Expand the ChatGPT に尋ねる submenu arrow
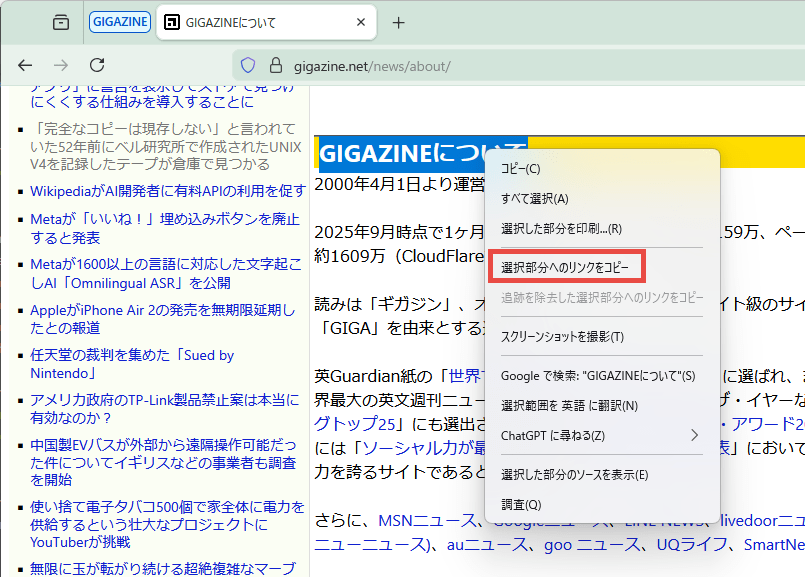805x577 pixels. point(694,435)
